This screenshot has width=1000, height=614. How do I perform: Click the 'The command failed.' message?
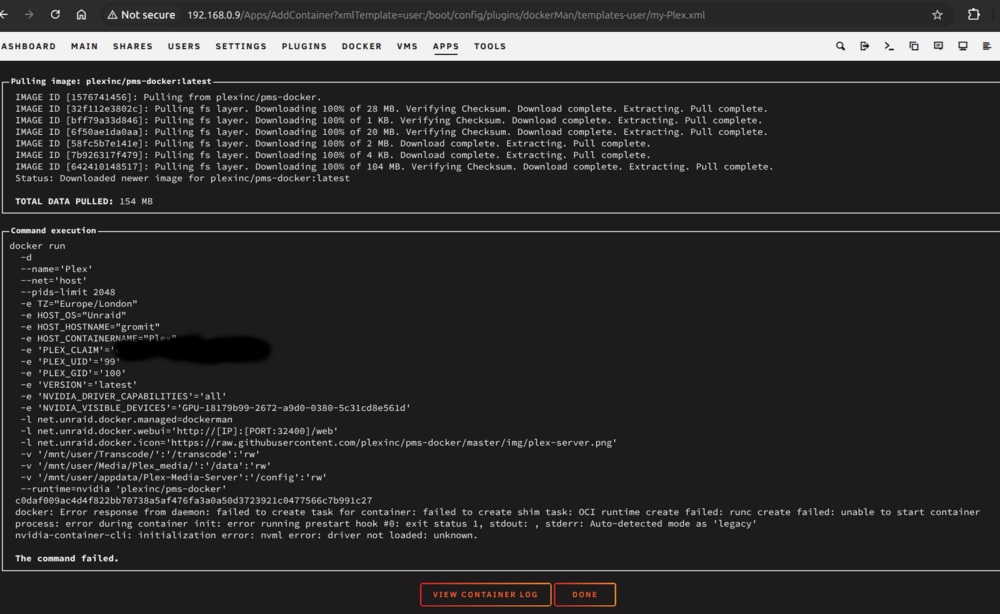click(67, 559)
